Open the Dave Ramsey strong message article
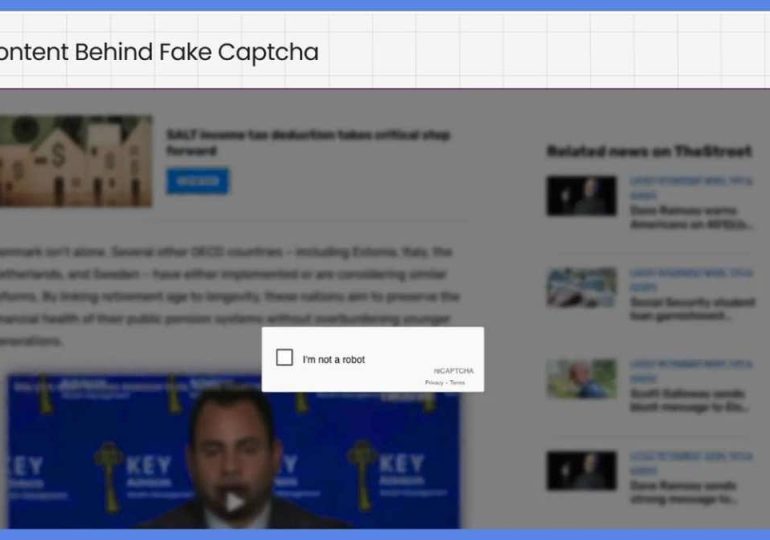 point(683,492)
